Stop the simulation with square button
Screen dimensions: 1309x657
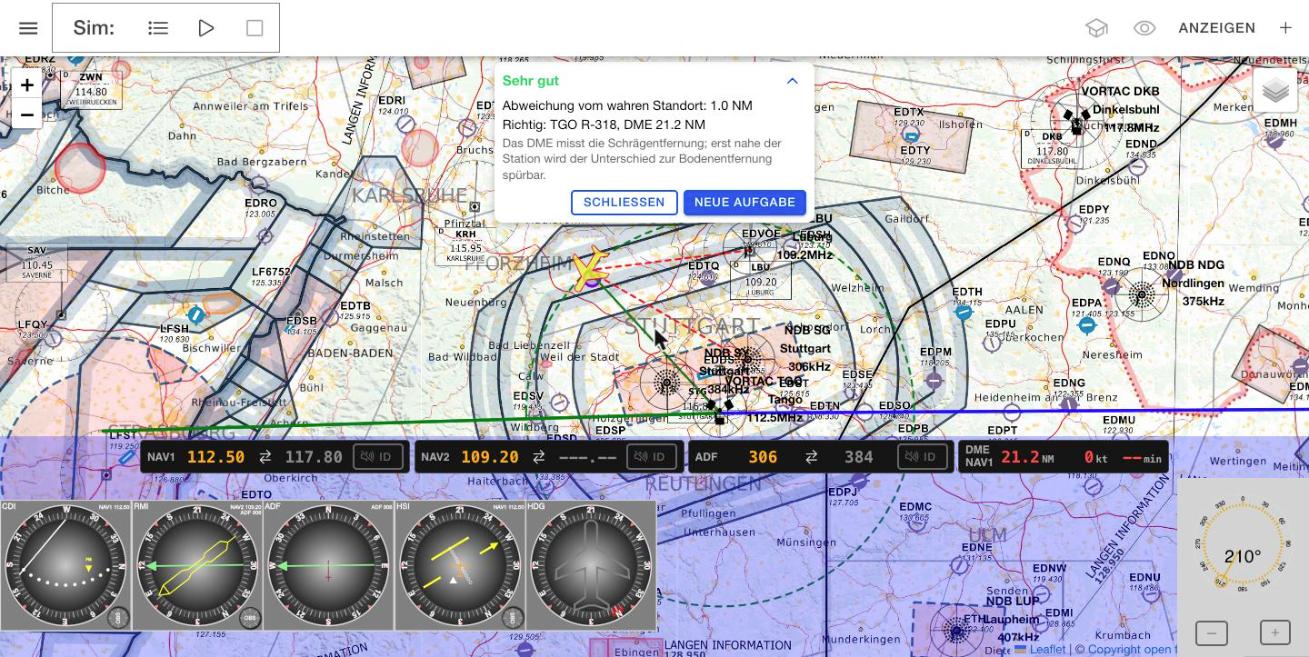click(254, 28)
